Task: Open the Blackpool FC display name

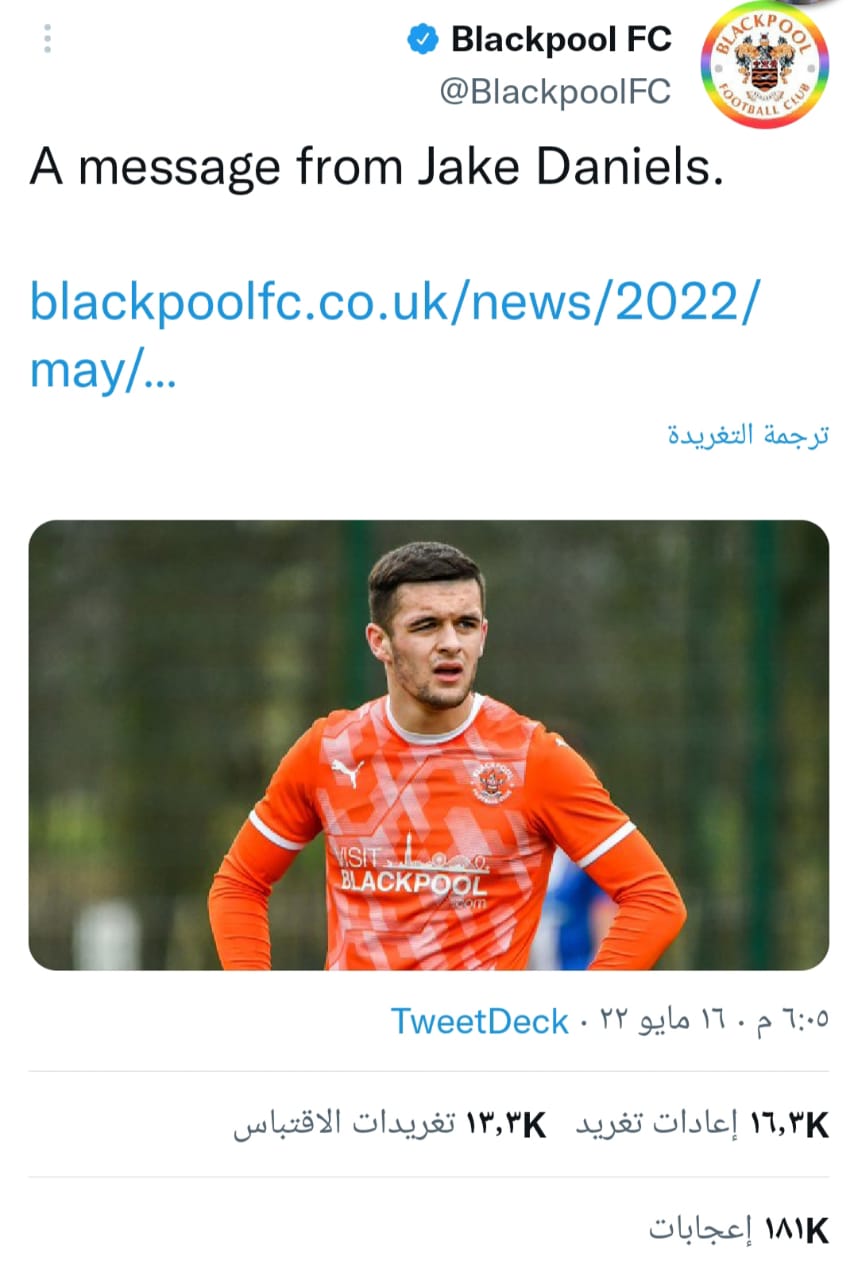Action: tap(561, 40)
